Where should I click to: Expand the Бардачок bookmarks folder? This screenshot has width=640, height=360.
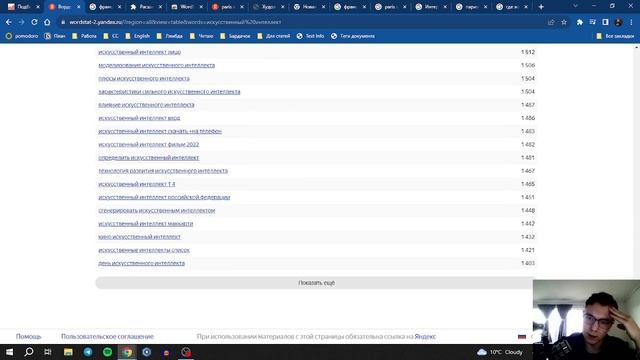235,36
